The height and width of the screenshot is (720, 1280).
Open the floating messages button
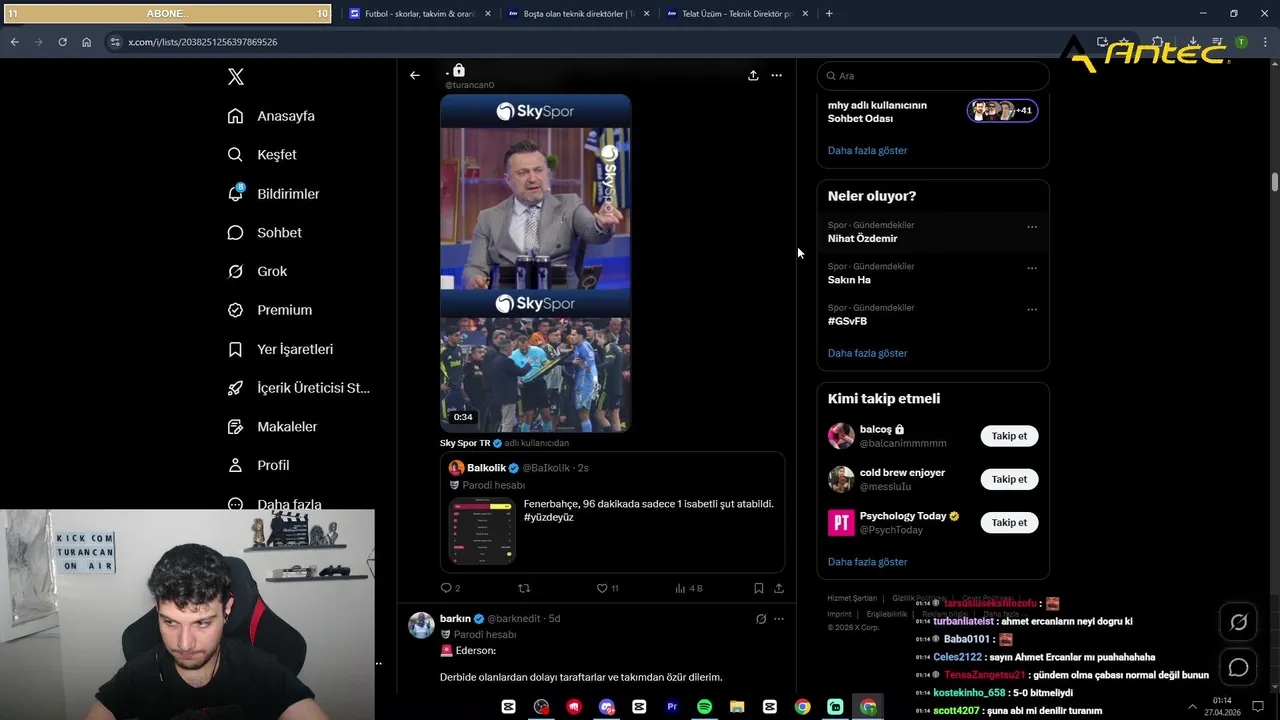pyautogui.click(x=1238, y=667)
